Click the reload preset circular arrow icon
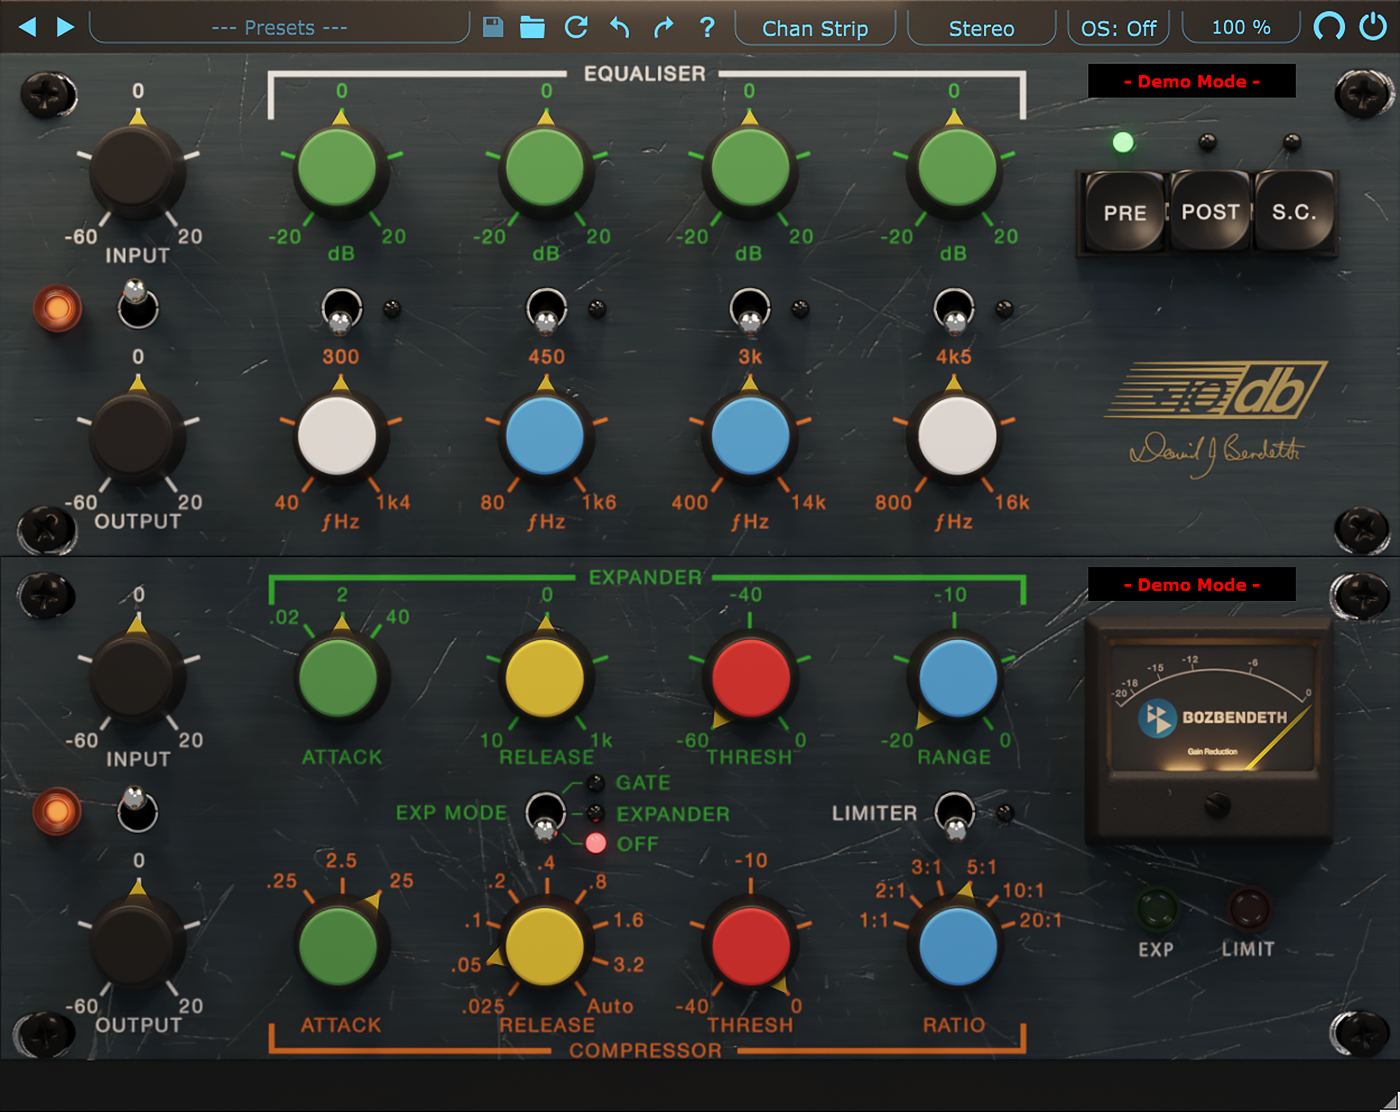Image resolution: width=1400 pixels, height=1112 pixels. point(576,27)
